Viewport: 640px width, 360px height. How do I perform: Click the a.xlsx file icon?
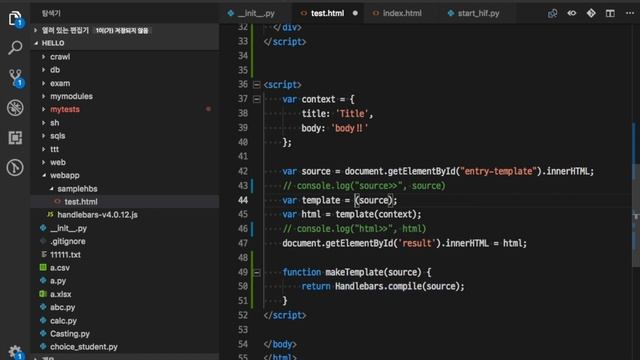tap(43, 294)
